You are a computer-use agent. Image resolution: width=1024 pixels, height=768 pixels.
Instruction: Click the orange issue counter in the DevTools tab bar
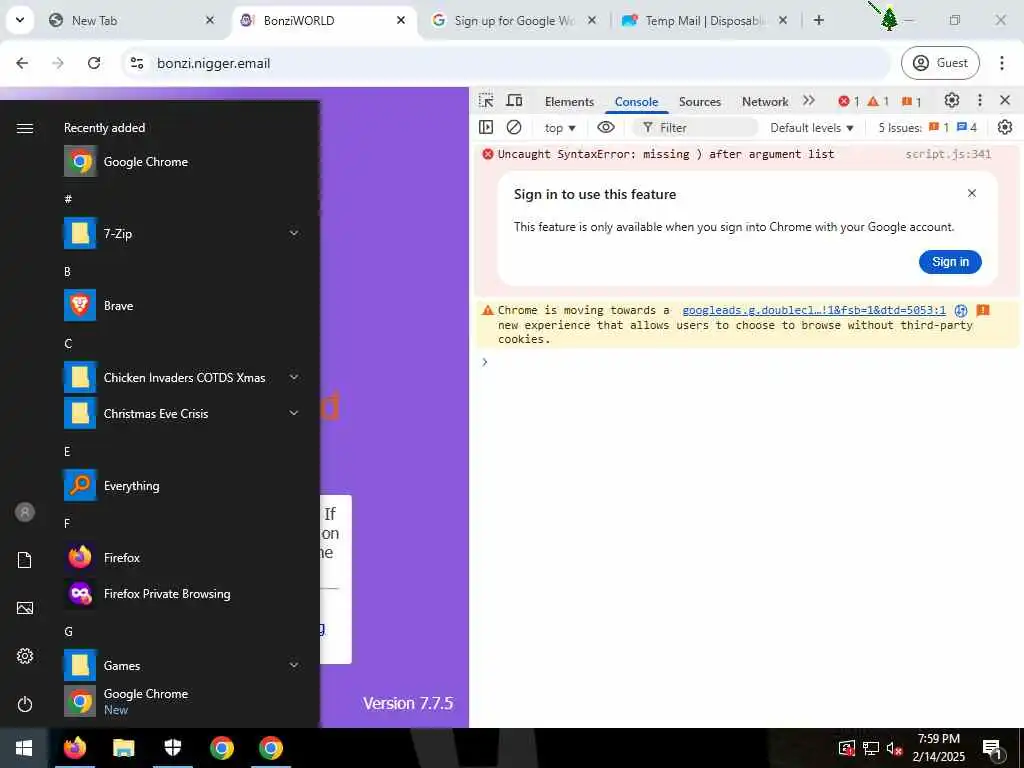pos(912,101)
